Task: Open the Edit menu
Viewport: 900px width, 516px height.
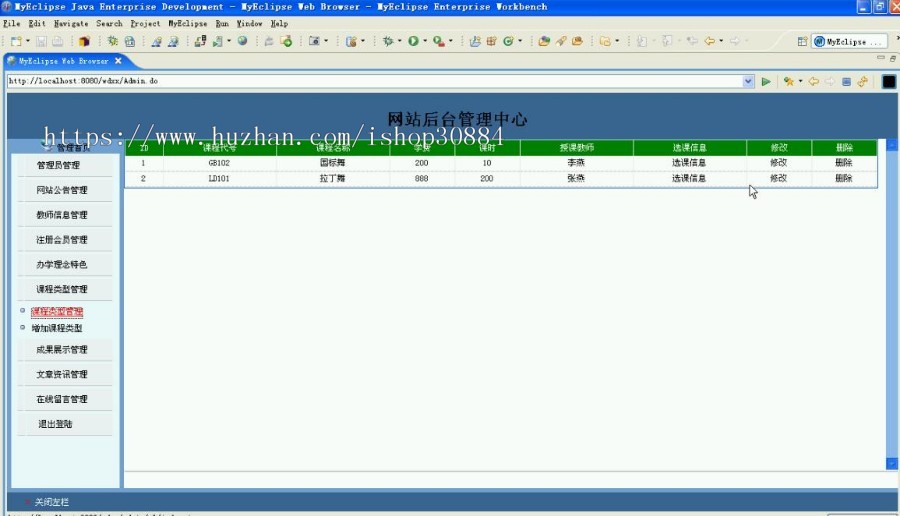Action: point(37,24)
